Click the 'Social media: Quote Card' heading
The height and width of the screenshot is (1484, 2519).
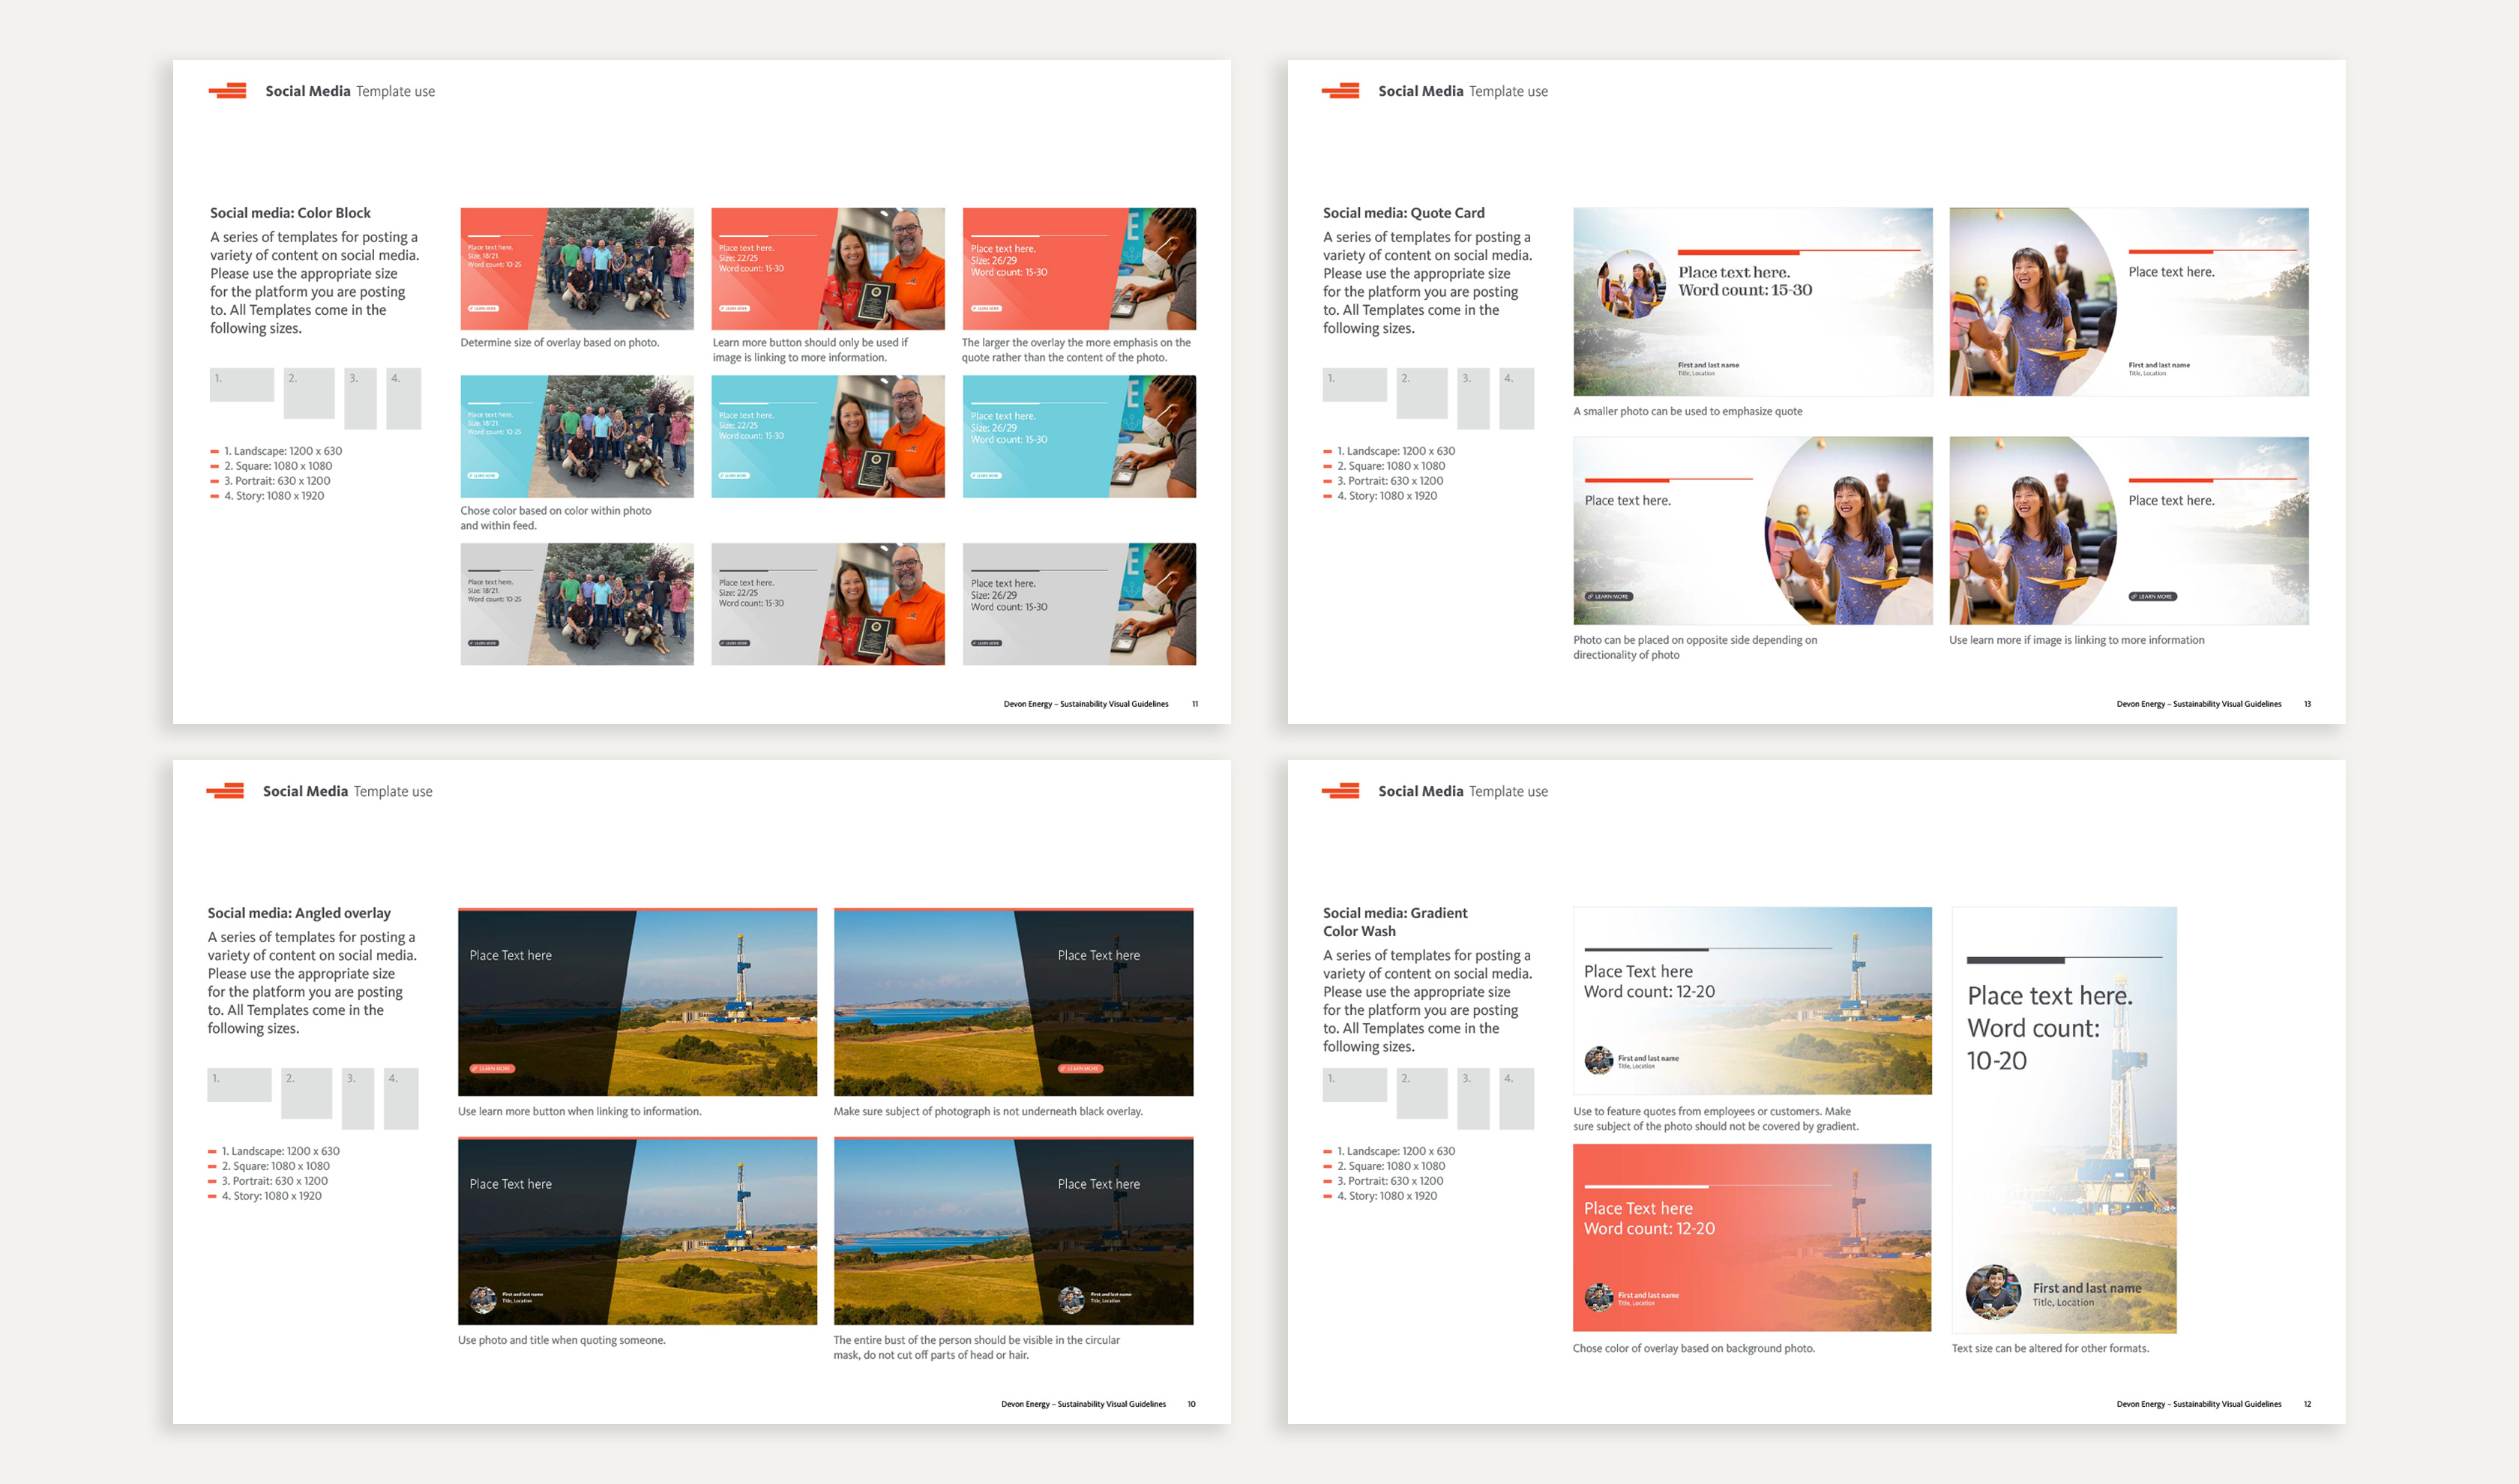pyautogui.click(x=1403, y=213)
